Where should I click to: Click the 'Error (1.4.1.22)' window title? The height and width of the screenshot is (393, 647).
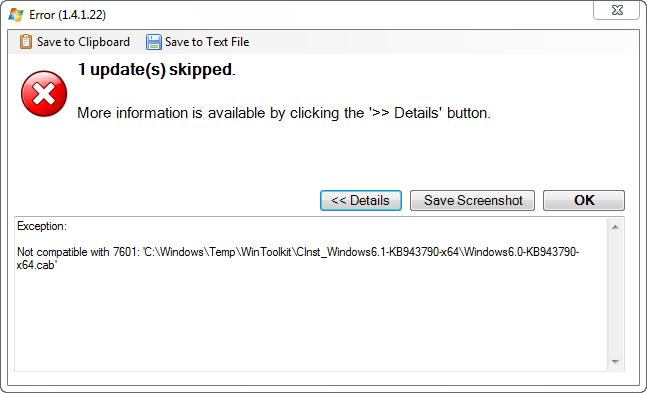click(68, 15)
